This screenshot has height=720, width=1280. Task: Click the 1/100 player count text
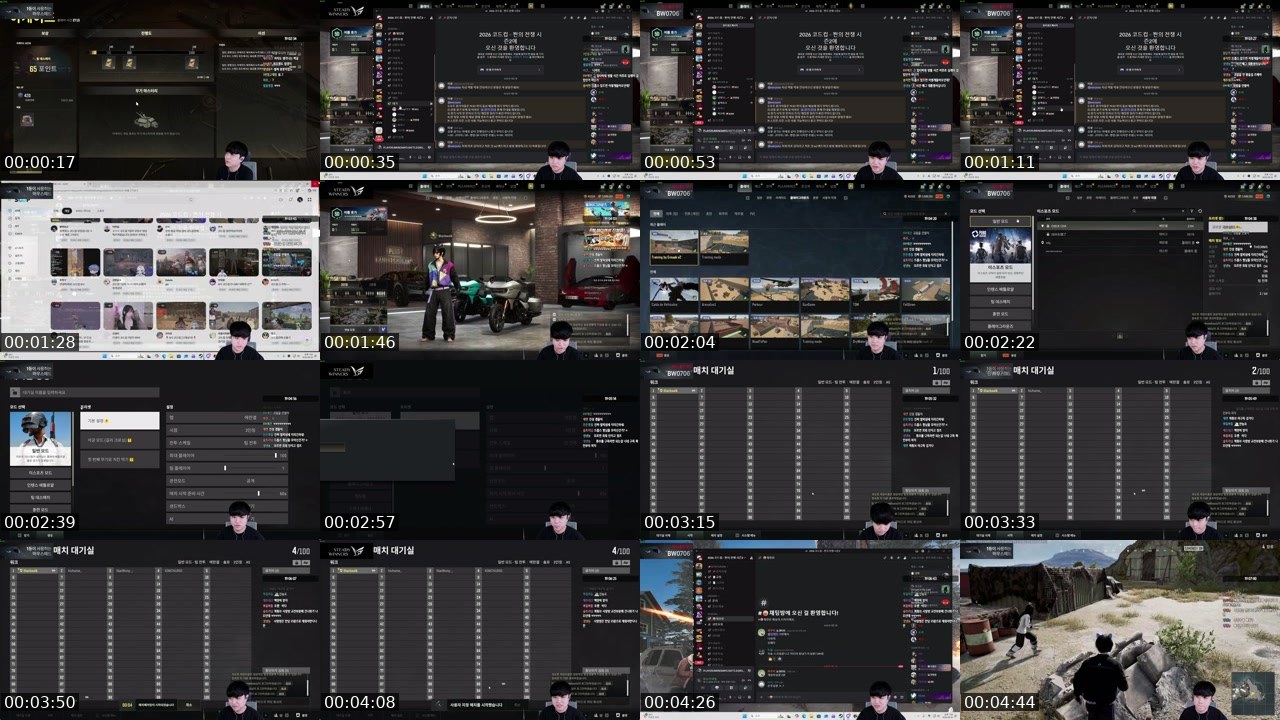pos(940,371)
